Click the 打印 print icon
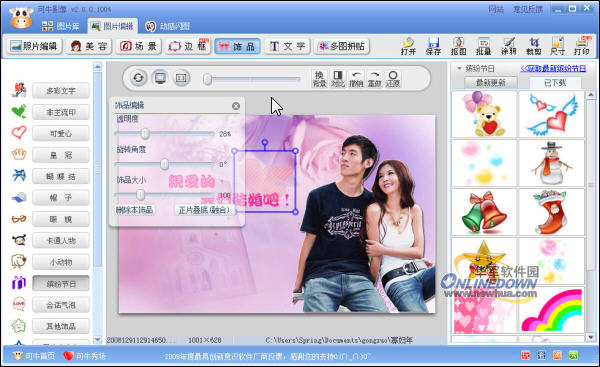 tap(582, 46)
